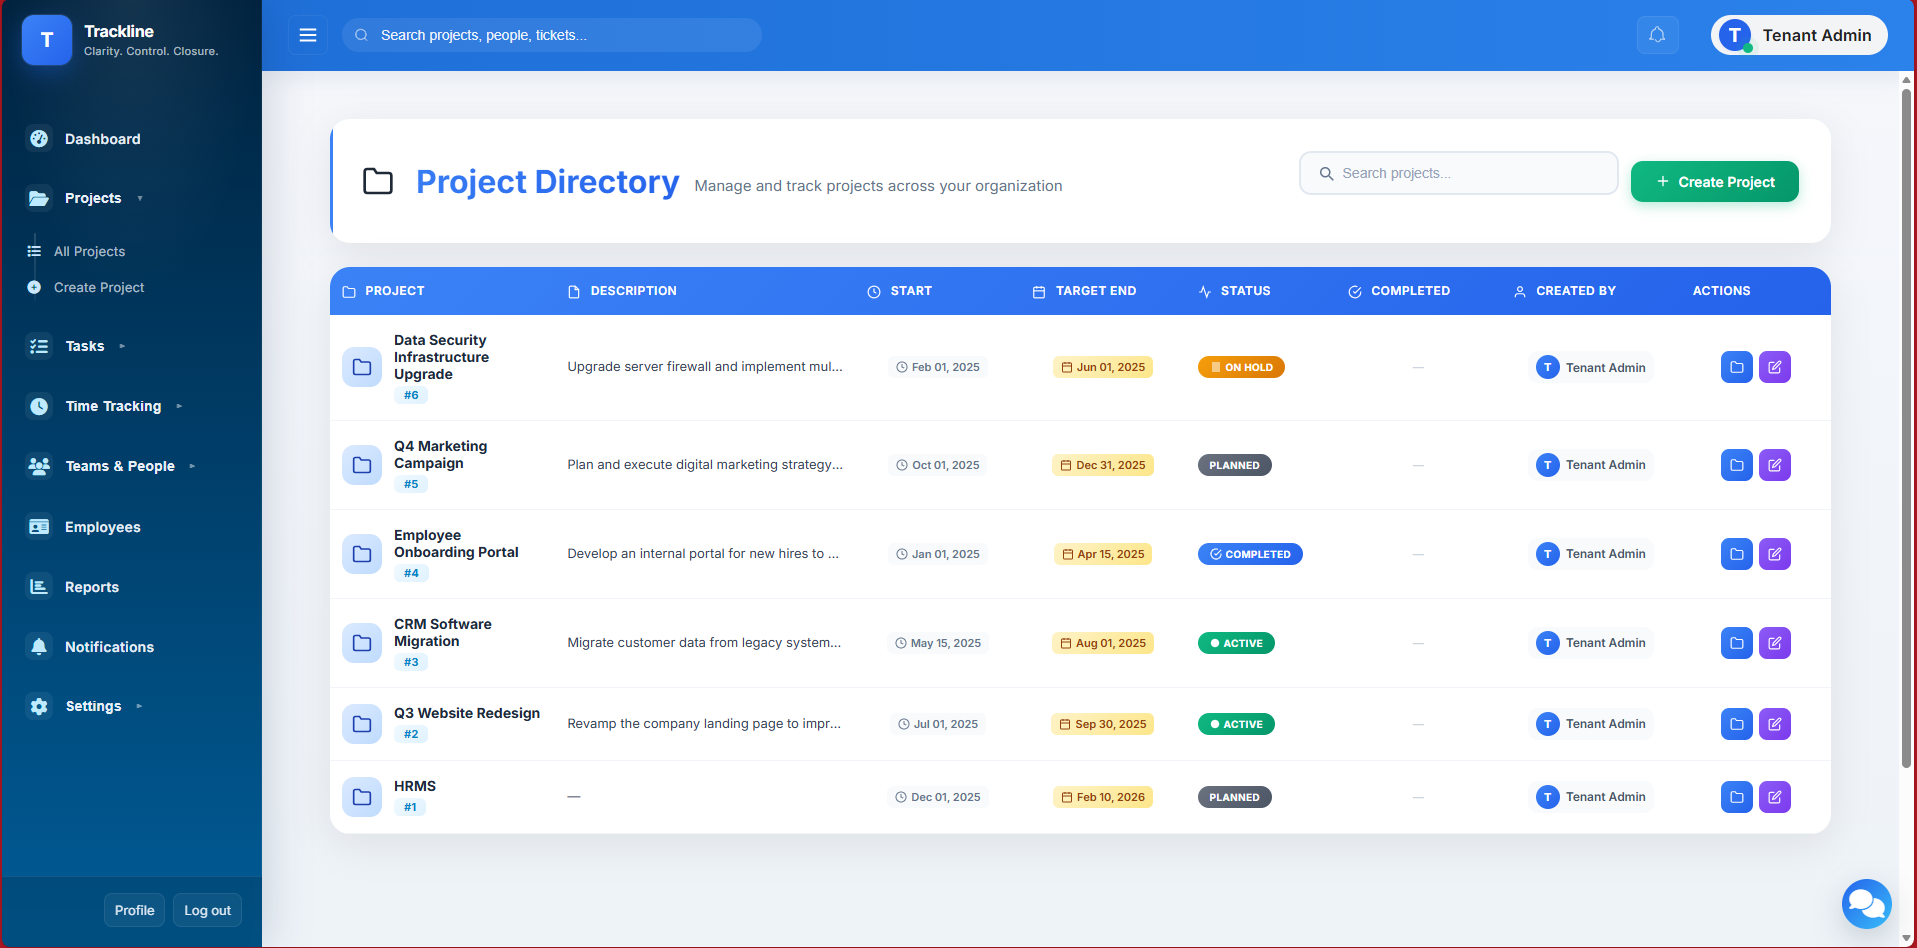Click edit icon for Q4 Marketing Campaign
This screenshot has height=948, width=1917.
[x=1774, y=465]
